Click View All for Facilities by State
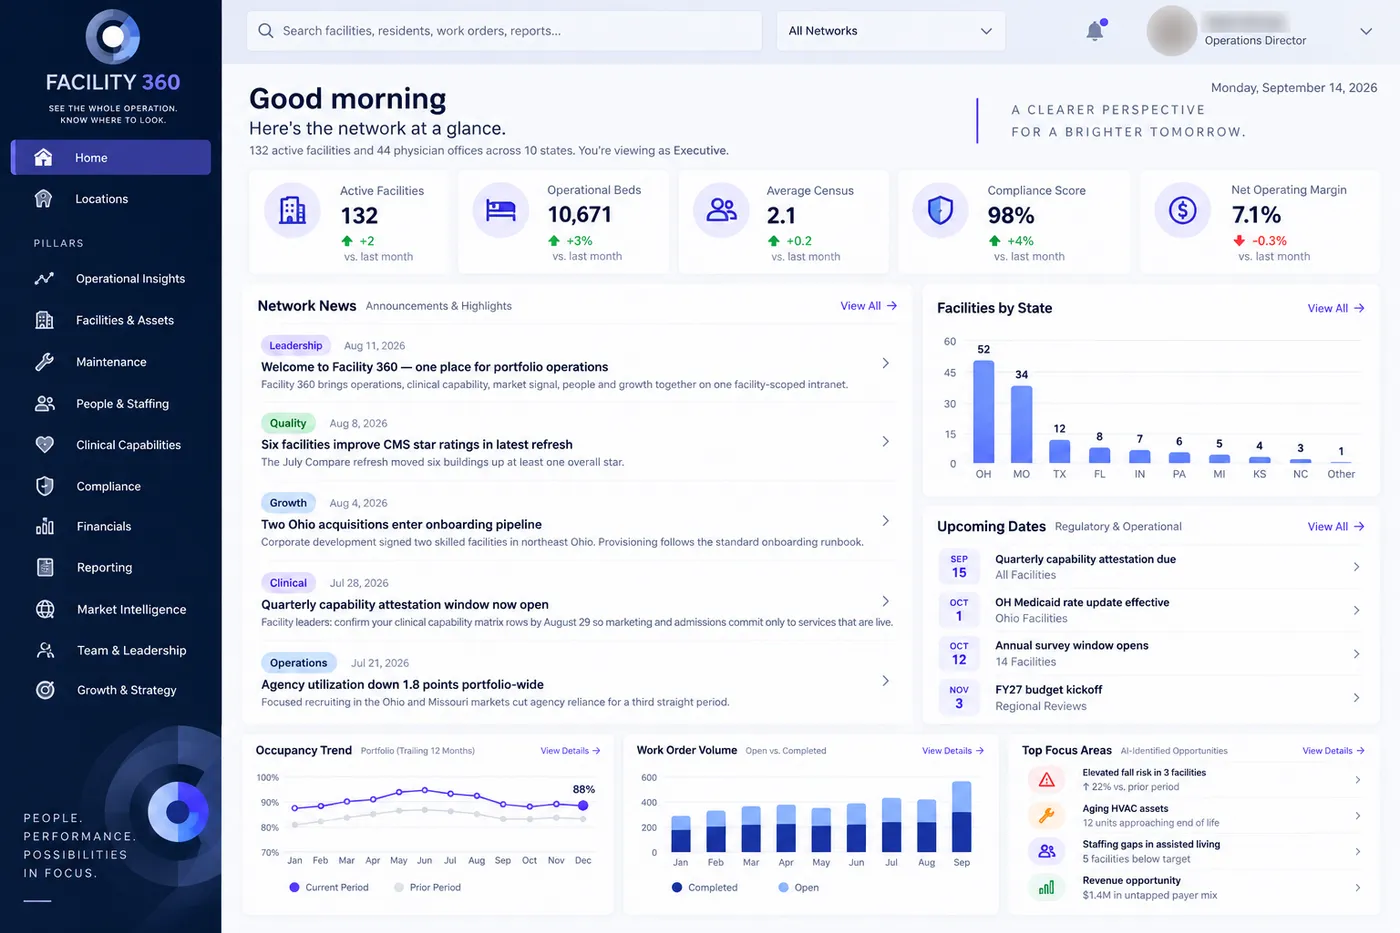The height and width of the screenshot is (933, 1400). [x=1335, y=308]
